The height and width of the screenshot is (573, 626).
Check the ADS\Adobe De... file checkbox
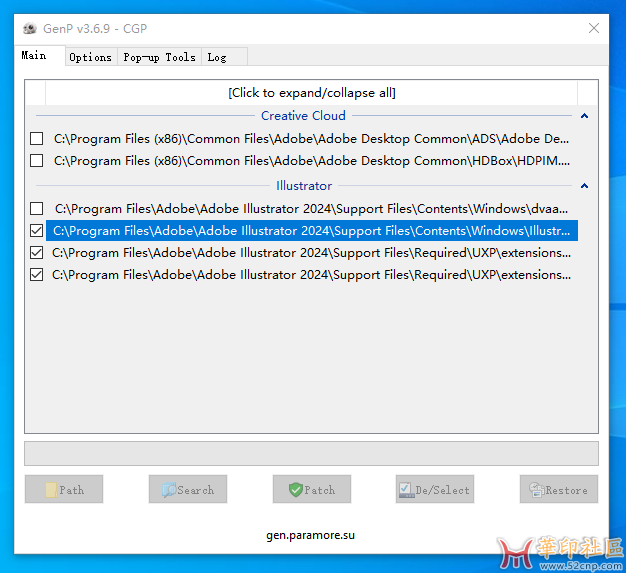click(x=37, y=139)
